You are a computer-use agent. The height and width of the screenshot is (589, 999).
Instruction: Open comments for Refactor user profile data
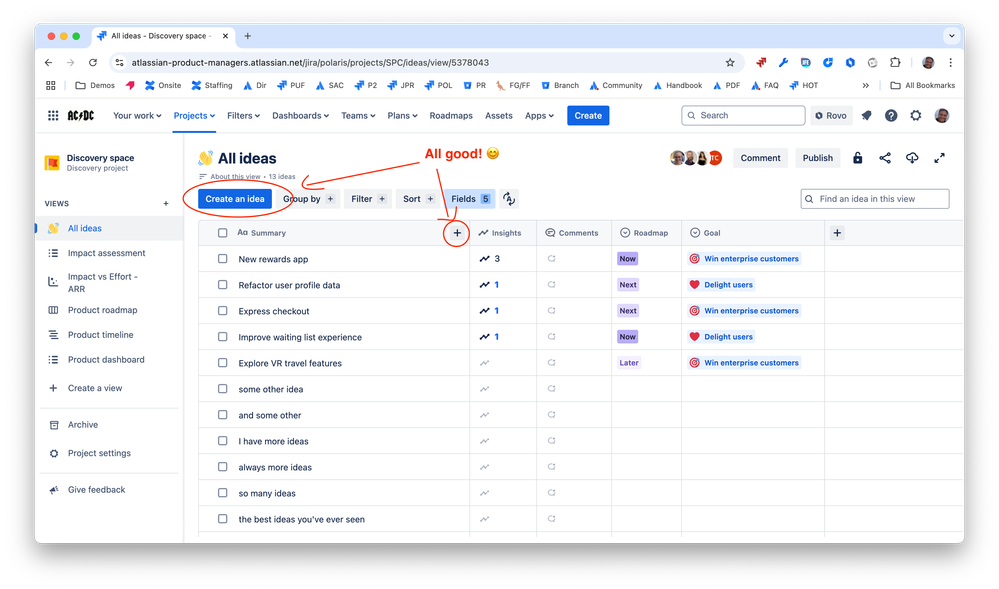(551, 285)
